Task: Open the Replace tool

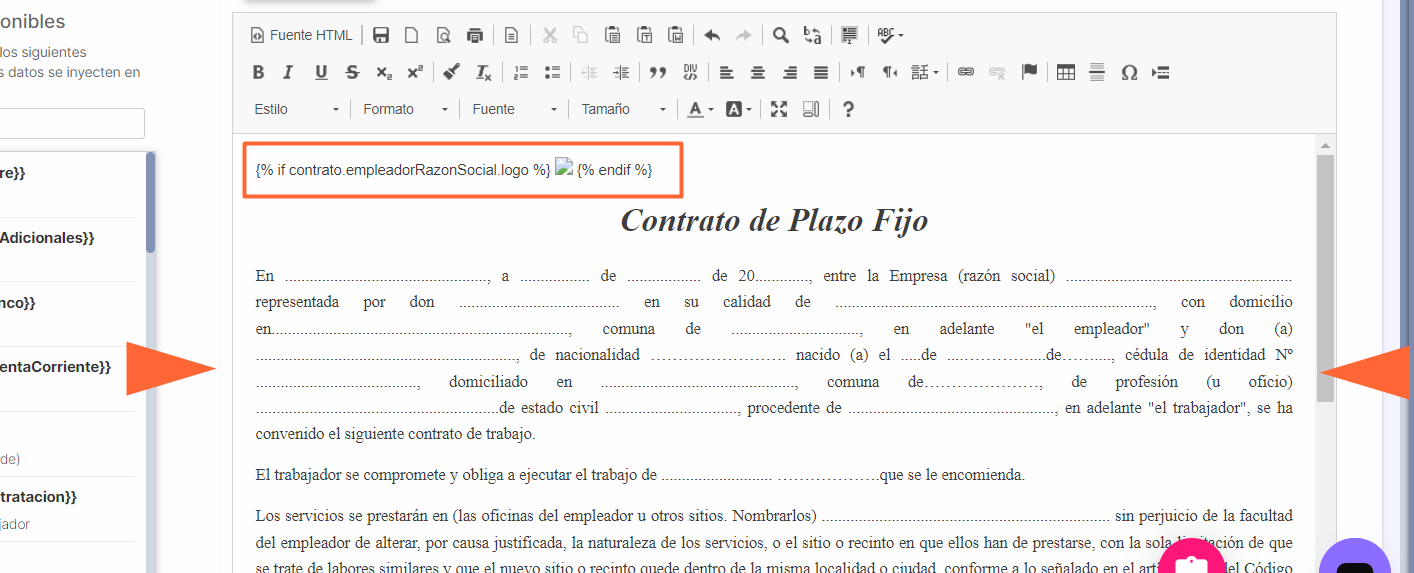Action: click(812, 35)
